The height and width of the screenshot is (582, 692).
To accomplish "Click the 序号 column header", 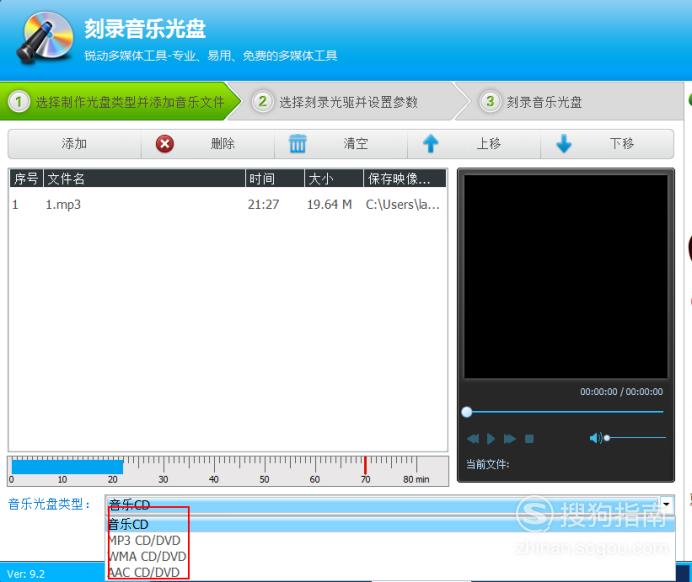I will click(x=26, y=179).
